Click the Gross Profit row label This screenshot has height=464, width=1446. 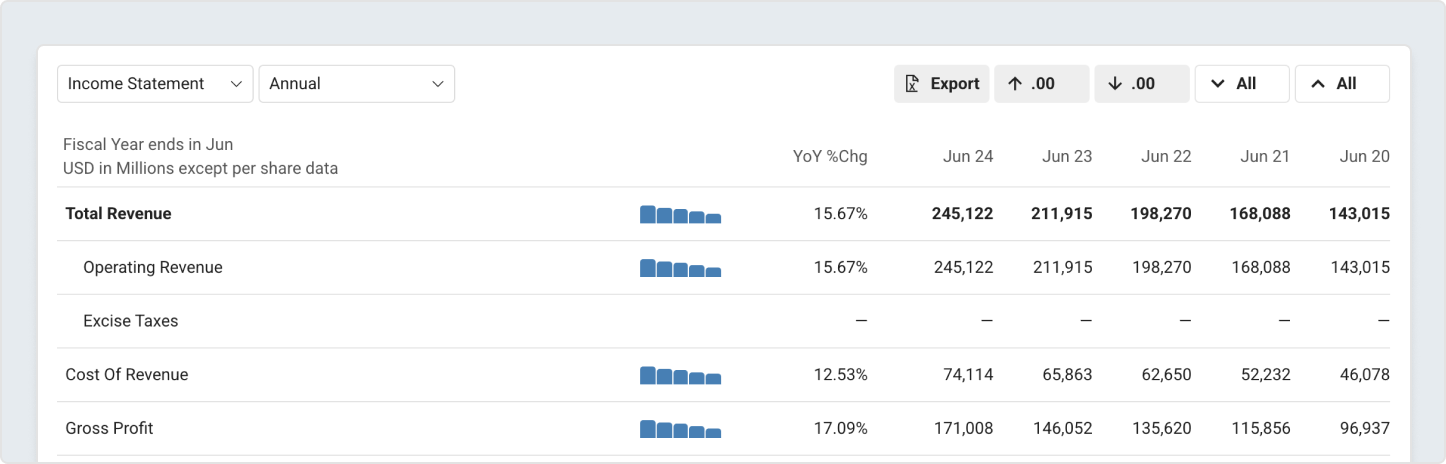tap(109, 429)
